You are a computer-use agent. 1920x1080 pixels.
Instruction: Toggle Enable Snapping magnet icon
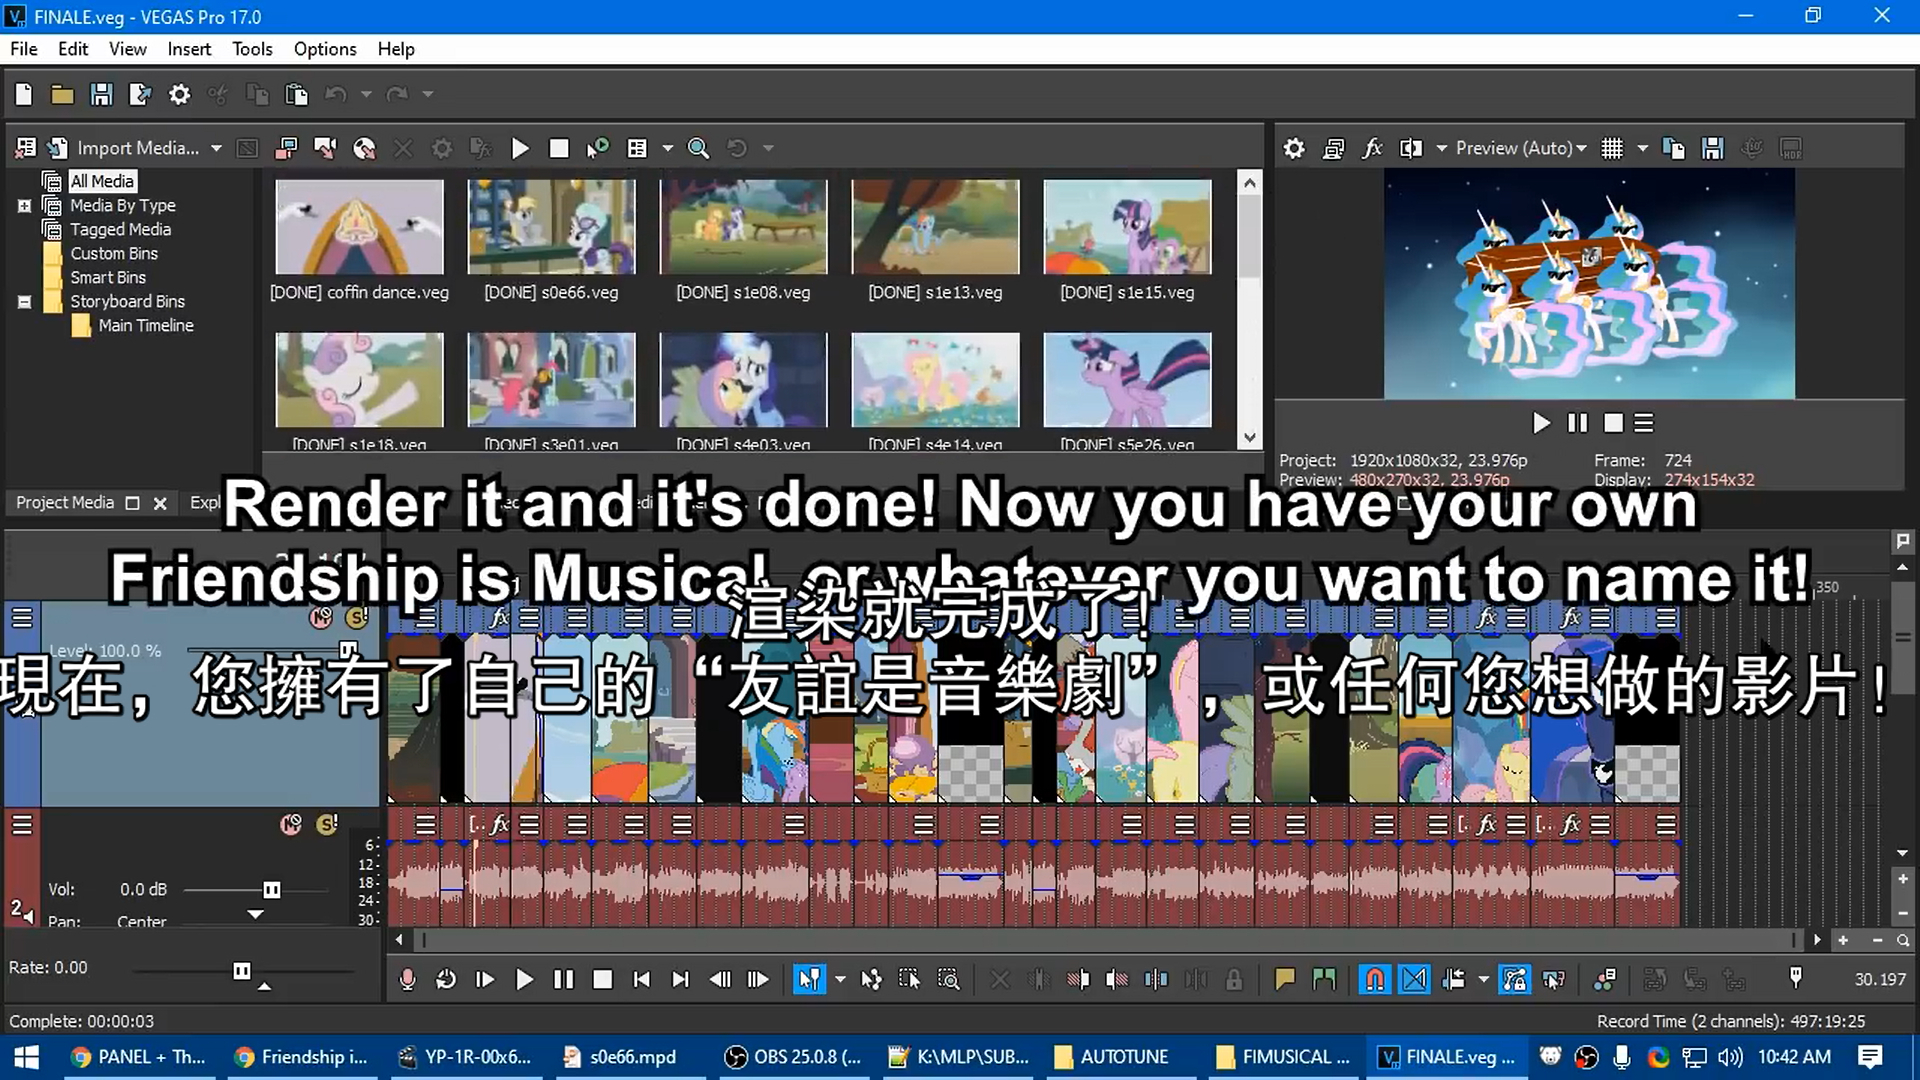click(1375, 979)
